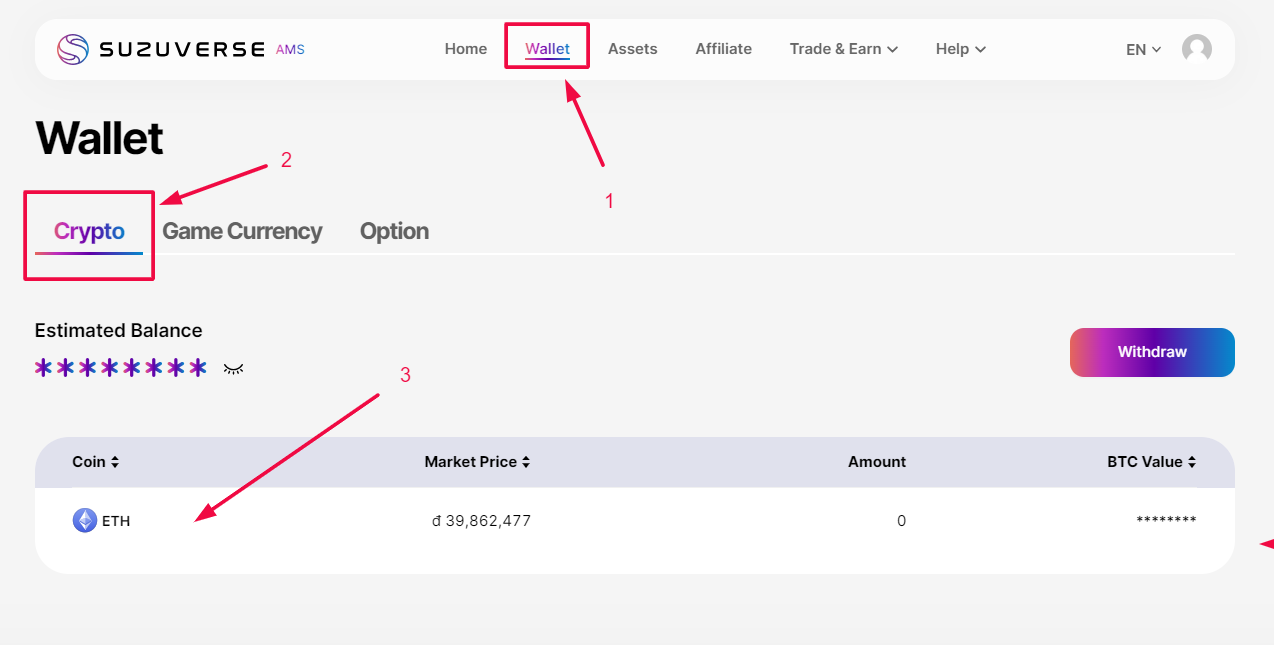Sort the table by Coin
1274x645 pixels.
pos(96,462)
